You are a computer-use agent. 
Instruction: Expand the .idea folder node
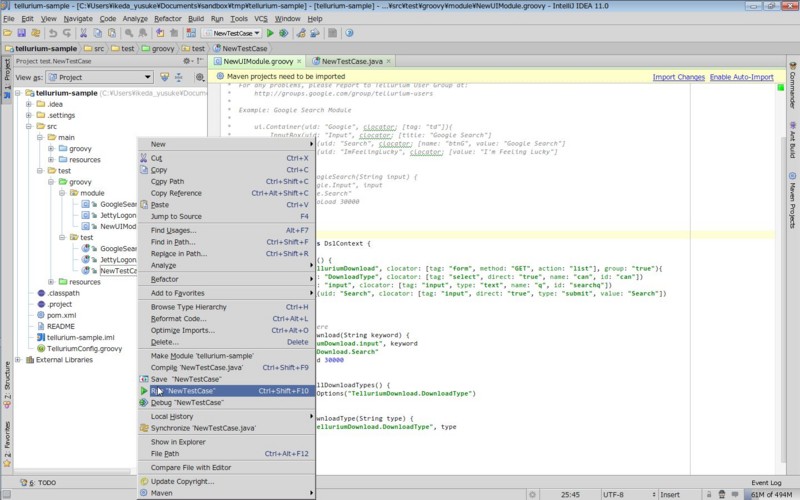coord(29,104)
